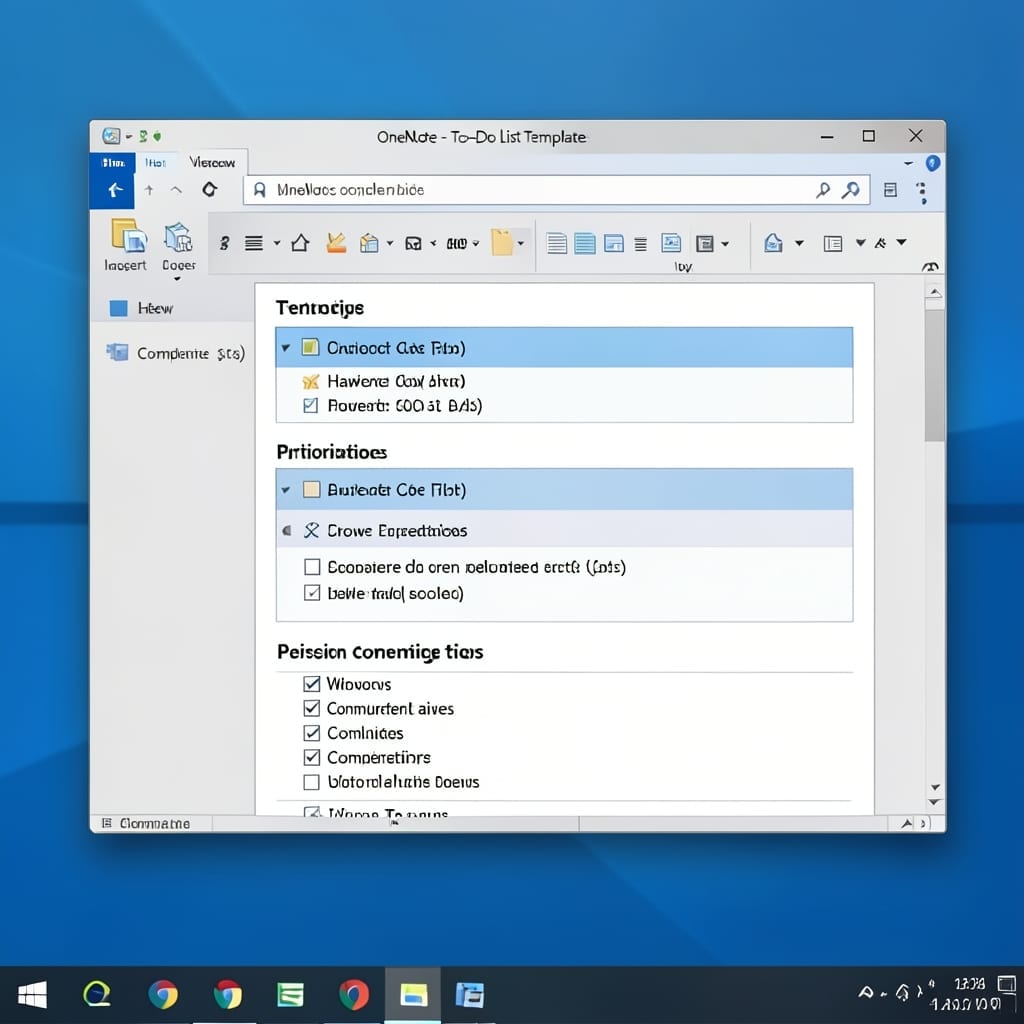Click the paste clipboard icon in ribbon
This screenshot has width=1024, height=1024.
tap(370, 243)
